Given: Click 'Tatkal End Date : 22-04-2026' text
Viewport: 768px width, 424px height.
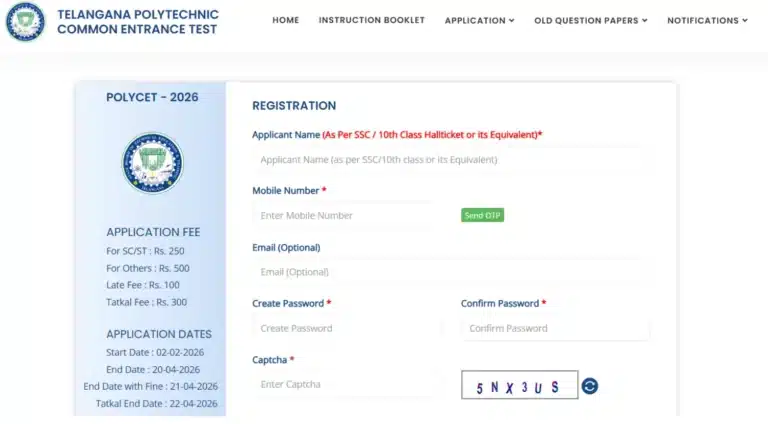Looking at the screenshot, I should tap(157, 403).
